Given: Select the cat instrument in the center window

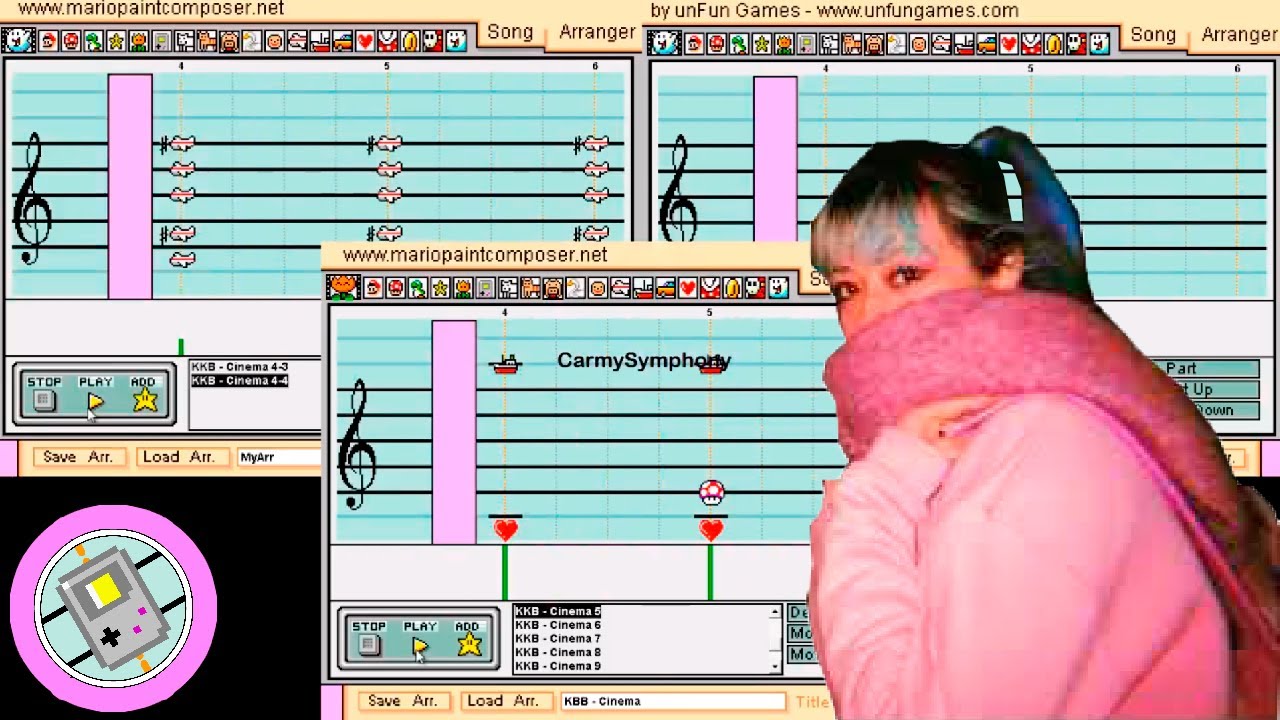Looking at the screenshot, I should click(x=530, y=288).
